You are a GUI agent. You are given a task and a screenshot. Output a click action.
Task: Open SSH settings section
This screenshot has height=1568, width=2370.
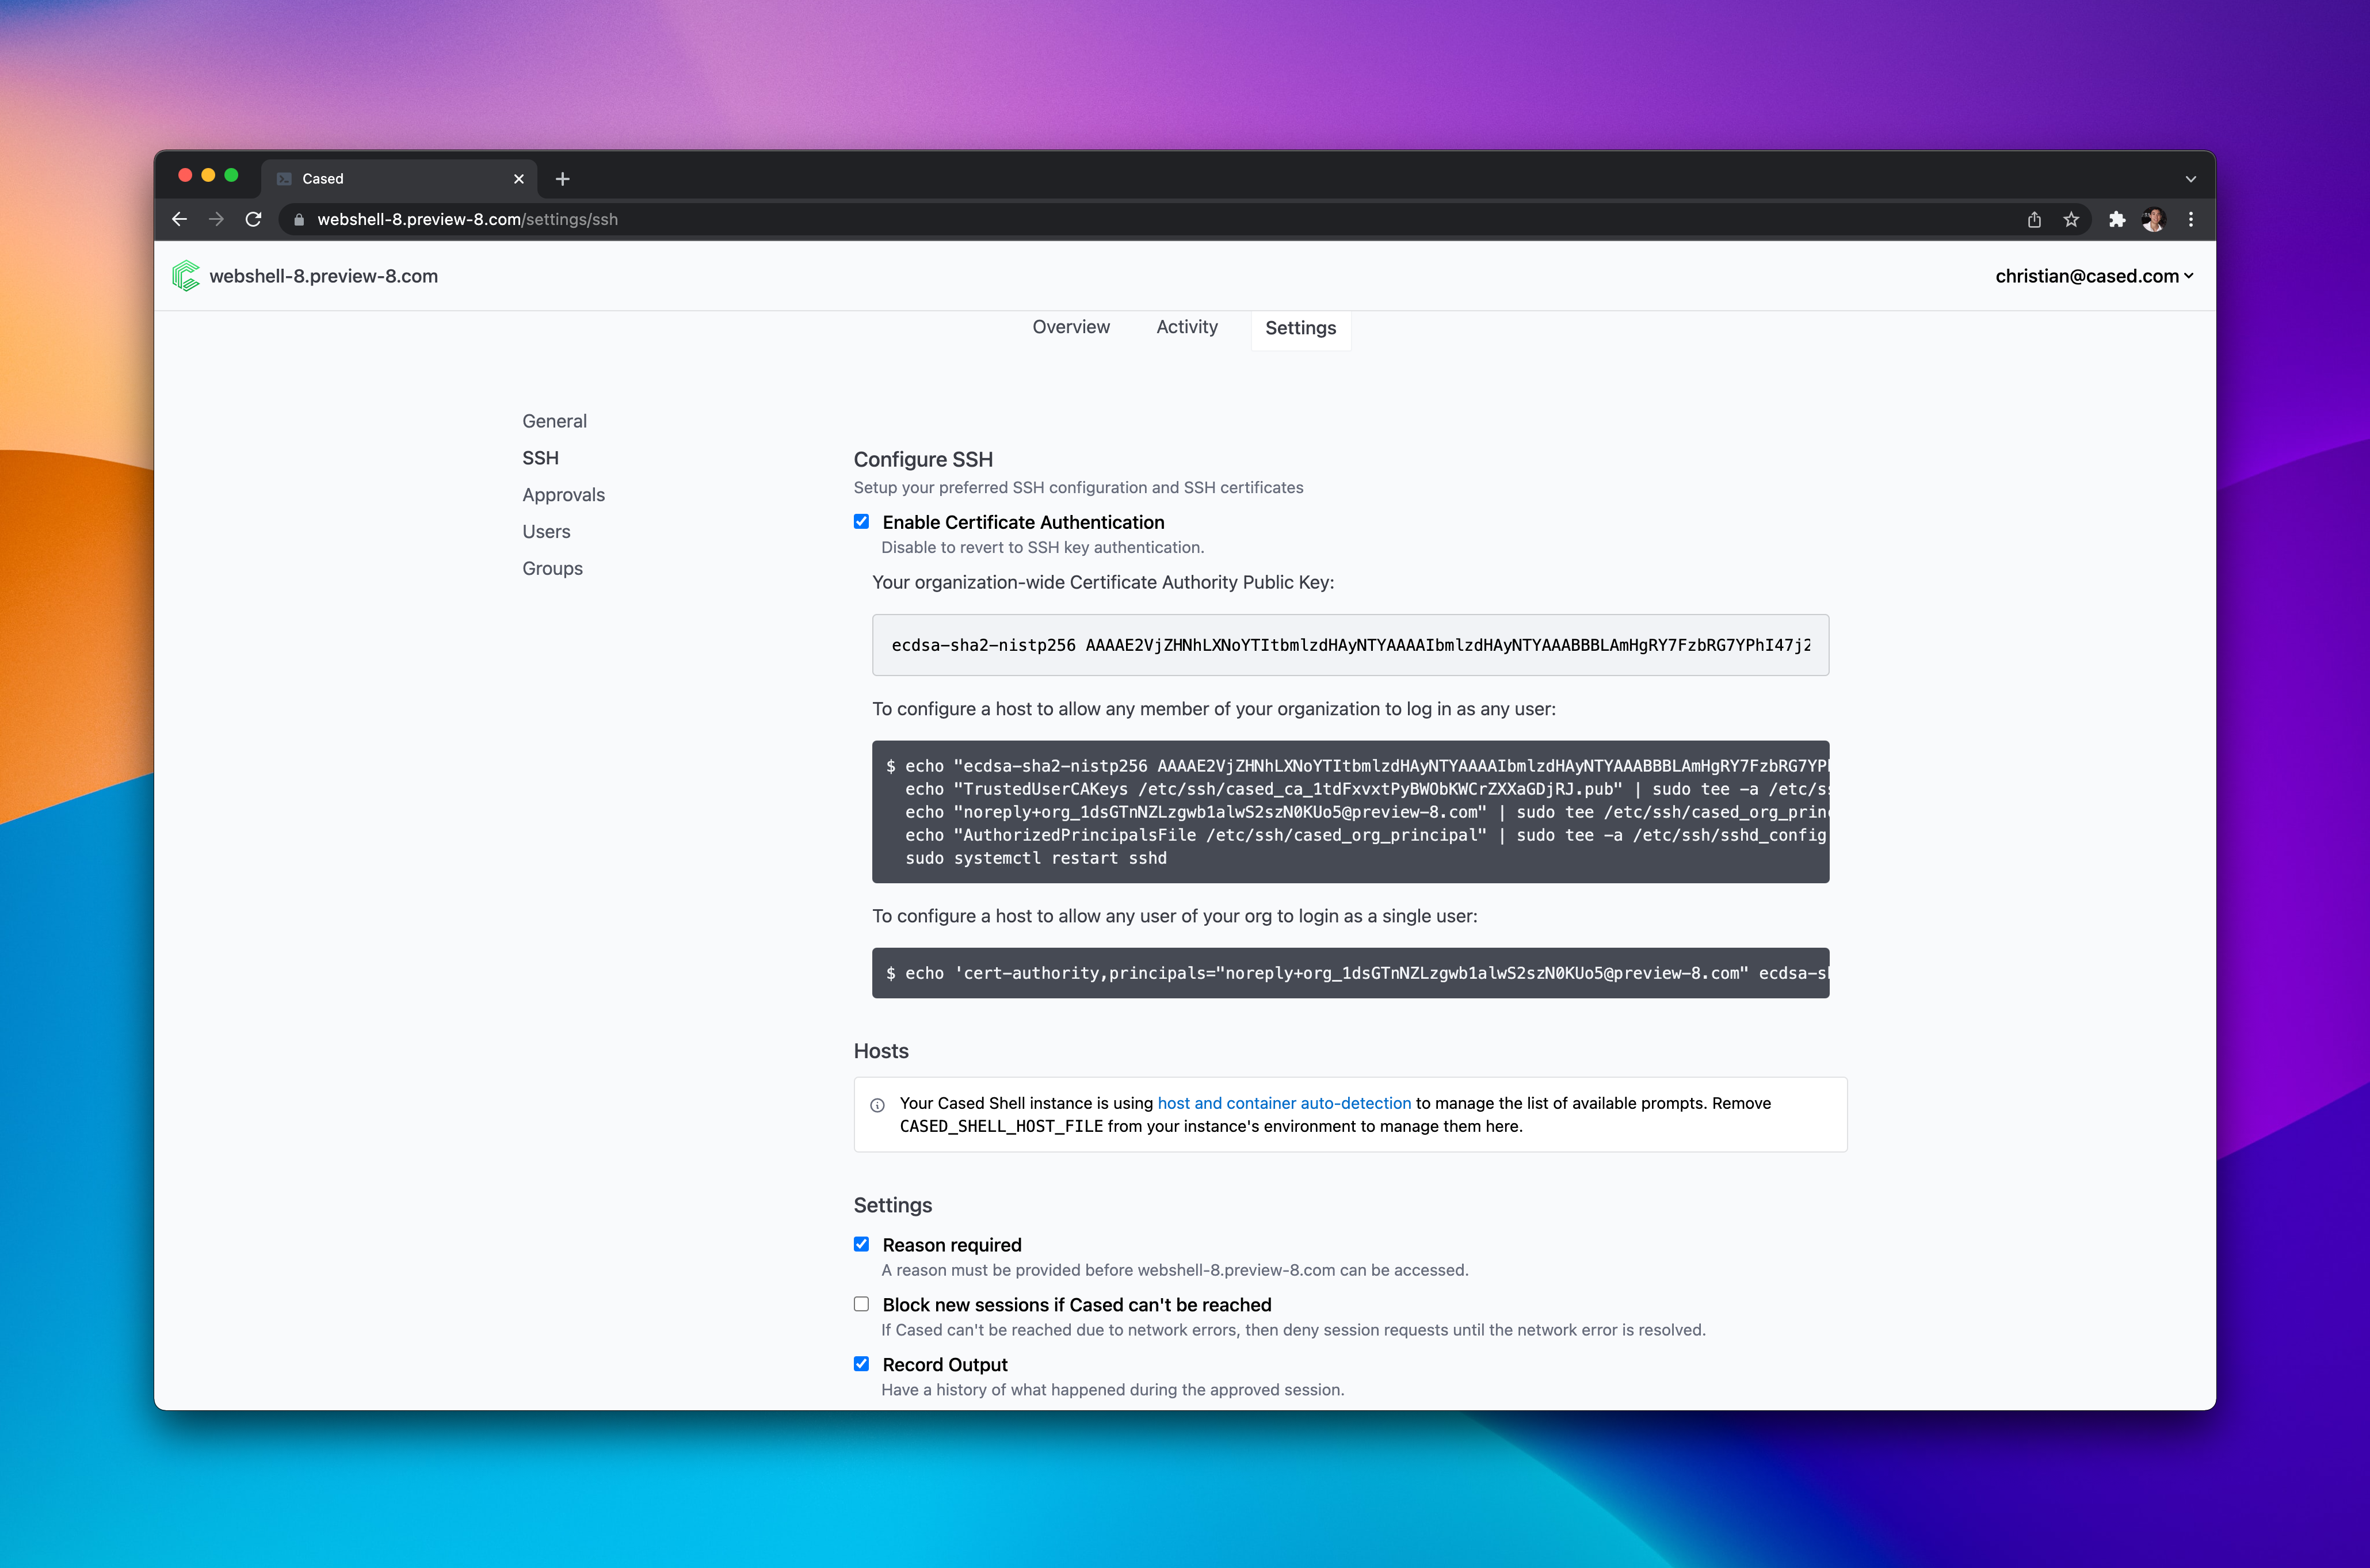point(540,458)
